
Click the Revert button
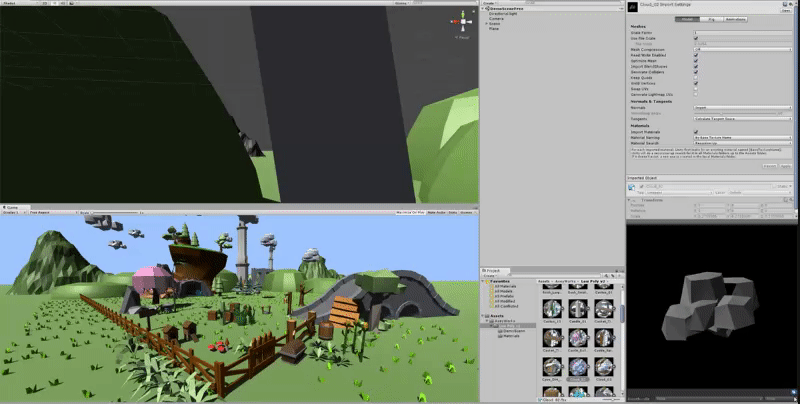[770, 166]
